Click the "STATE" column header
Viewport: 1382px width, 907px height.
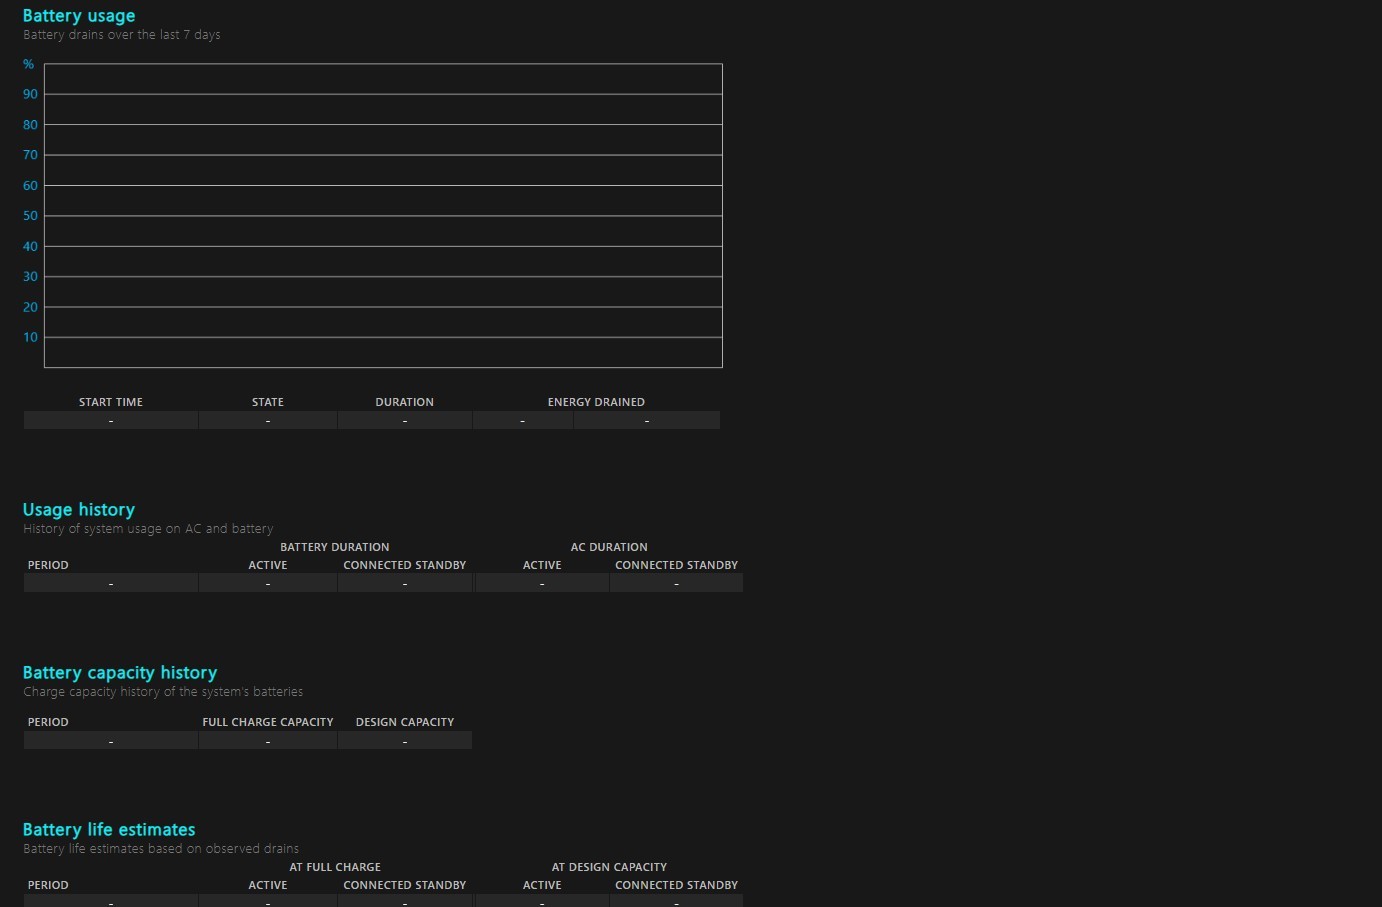tap(268, 402)
